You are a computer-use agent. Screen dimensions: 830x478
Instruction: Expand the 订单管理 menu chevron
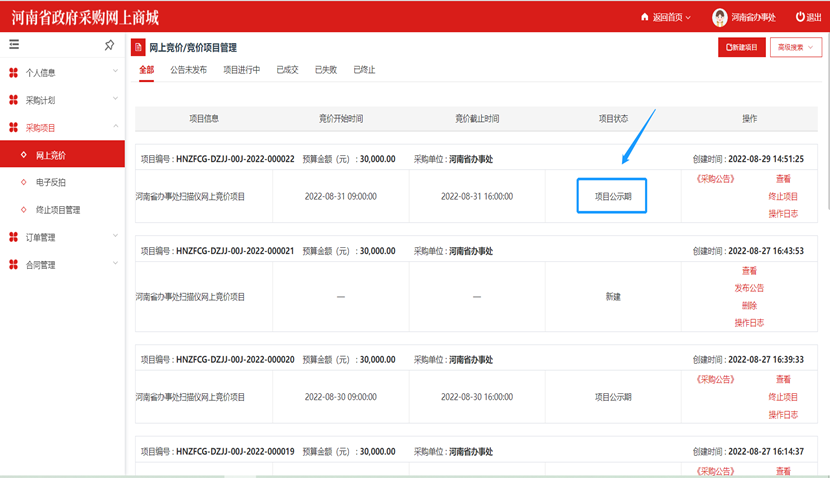(115, 236)
